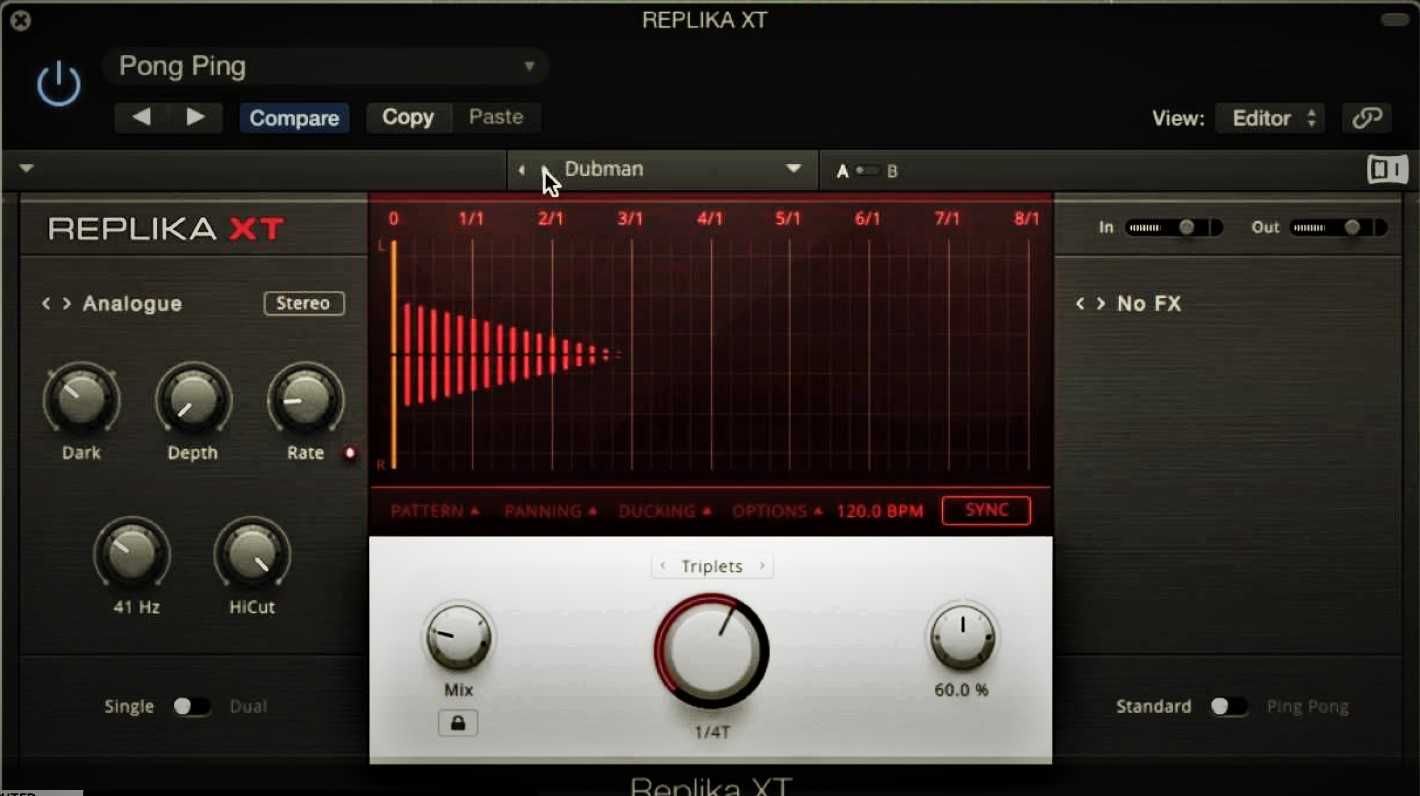1420x796 pixels.
Task: Select previous effect before No FX
Action: 1080,304
